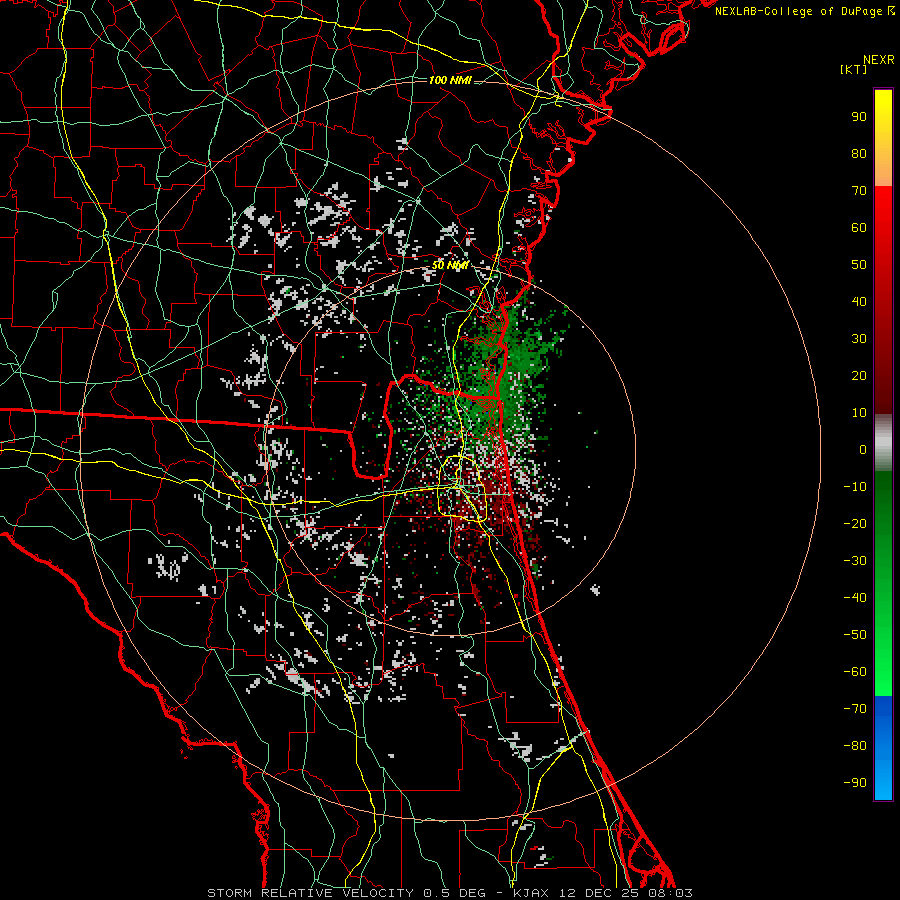Viewport: 900px width, 900px height.
Task: Click the KJAX station identifier in caption
Action: pos(530,893)
